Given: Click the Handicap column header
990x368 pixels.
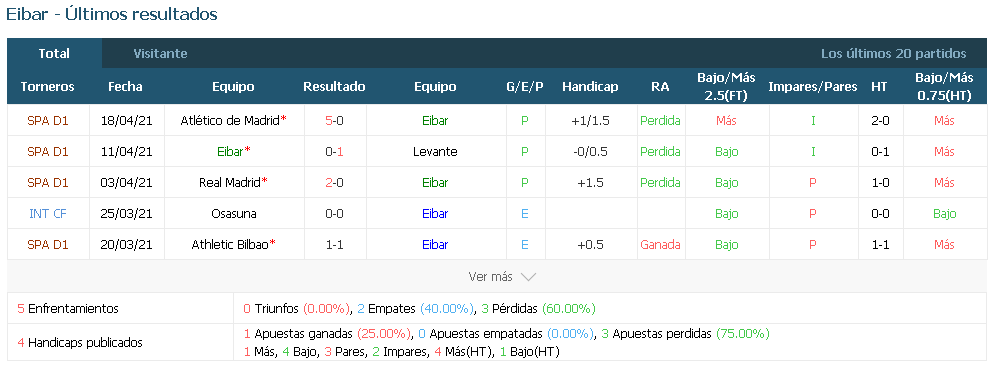Looking at the screenshot, I should pos(590,86).
